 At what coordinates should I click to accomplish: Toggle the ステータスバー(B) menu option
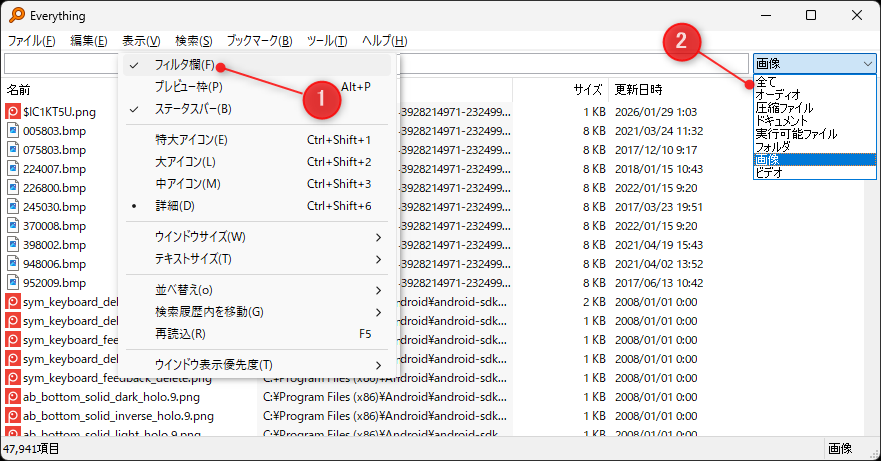click(x=193, y=108)
